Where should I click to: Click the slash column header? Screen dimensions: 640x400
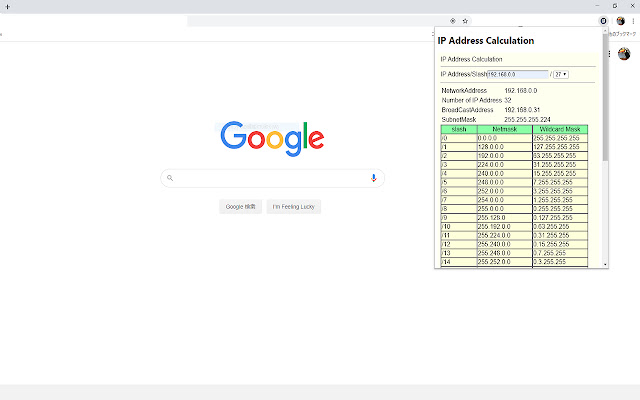point(459,129)
